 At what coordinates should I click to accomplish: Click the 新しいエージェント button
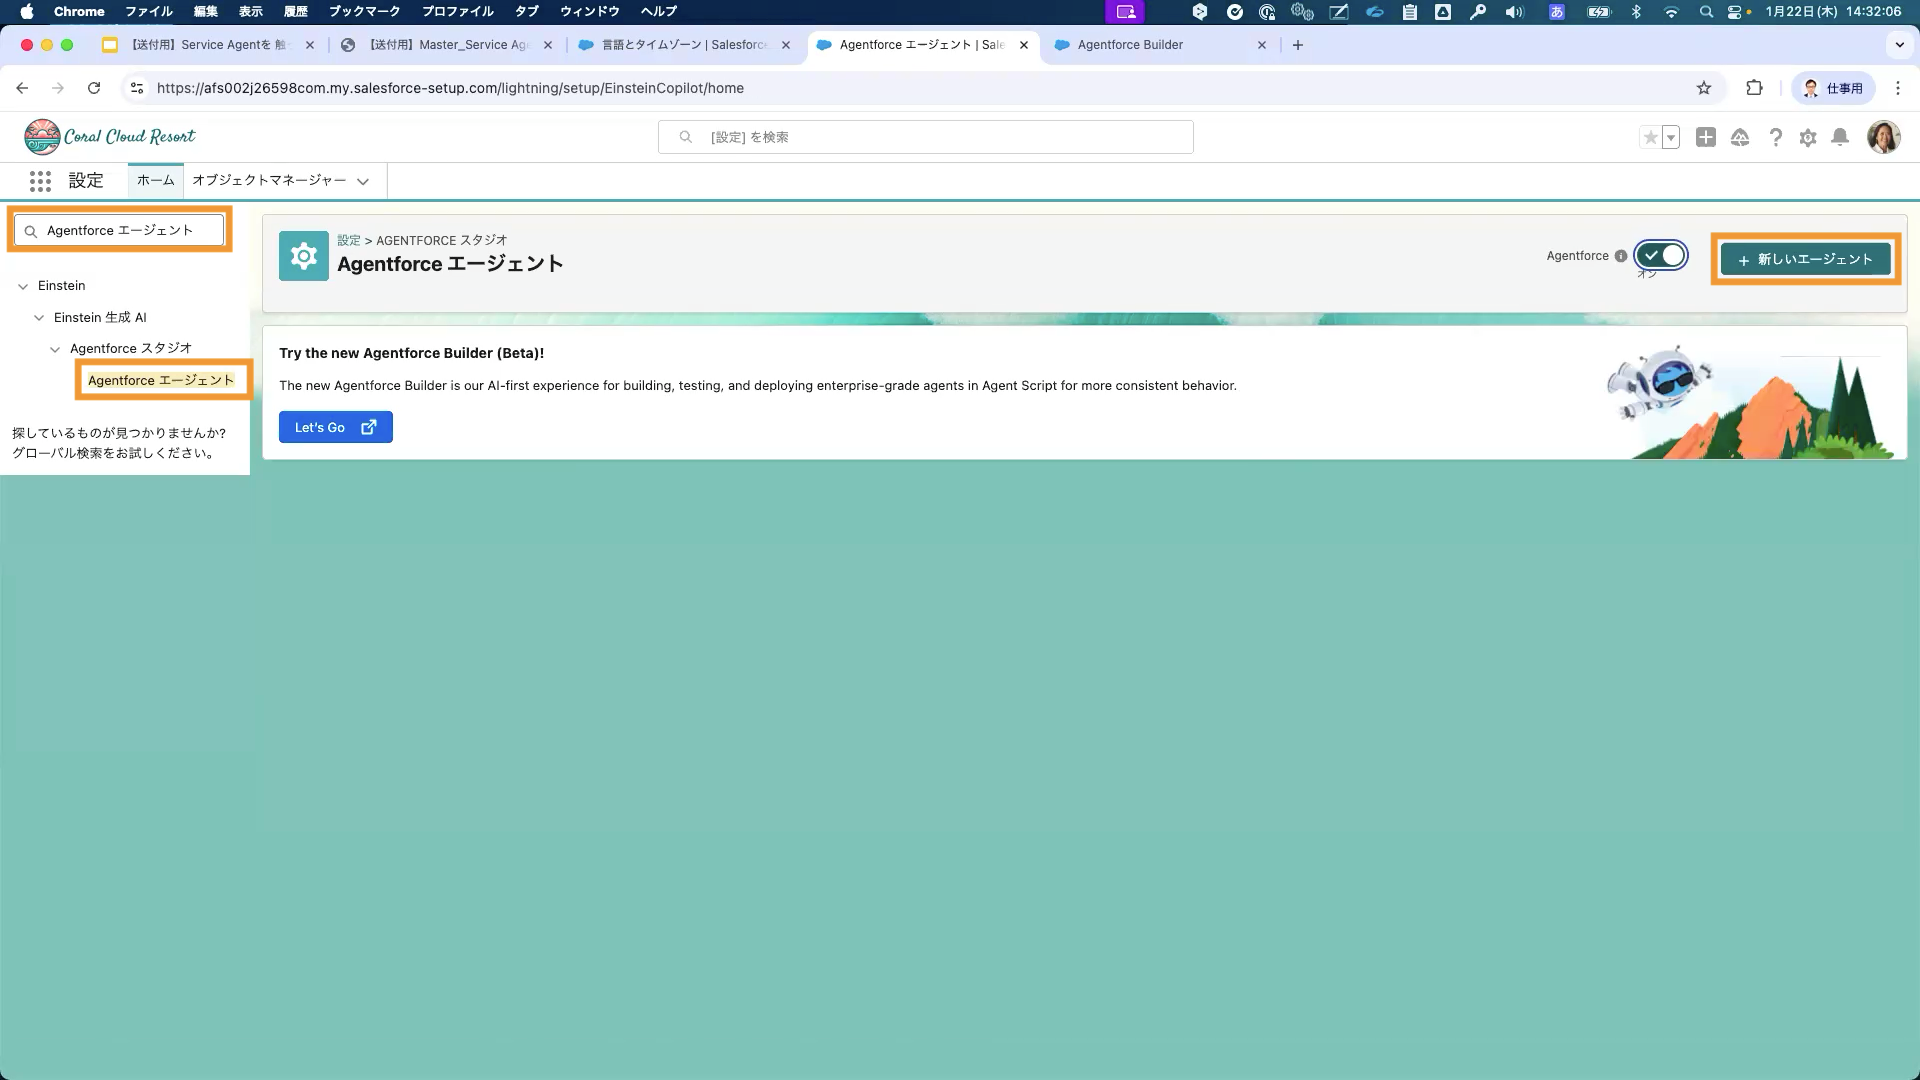pos(1805,259)
